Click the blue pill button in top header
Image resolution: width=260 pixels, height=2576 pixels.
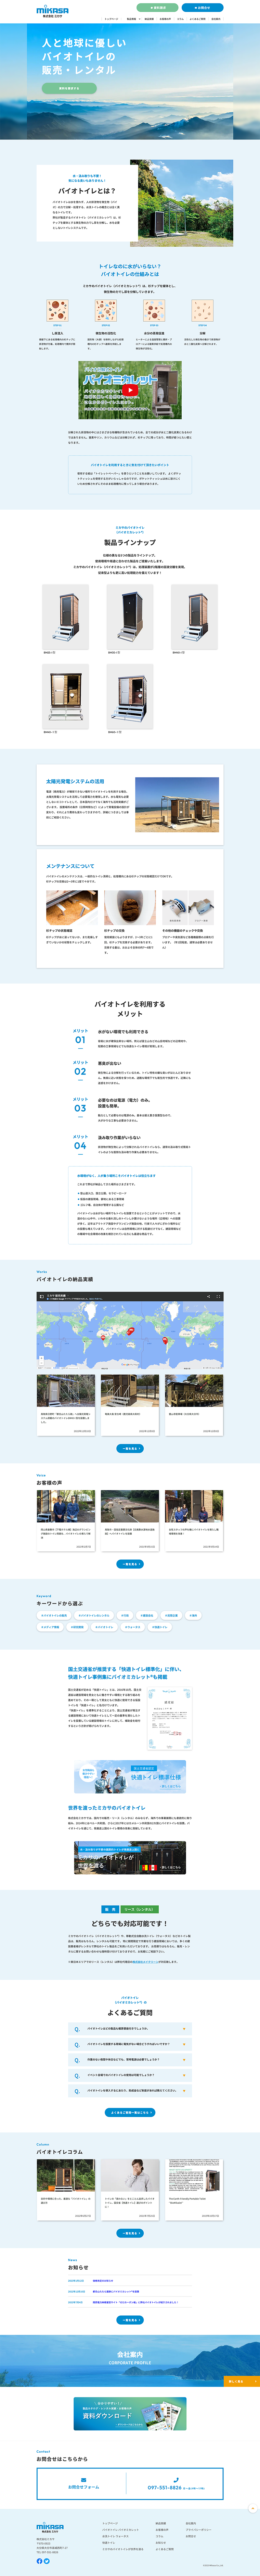203,7
